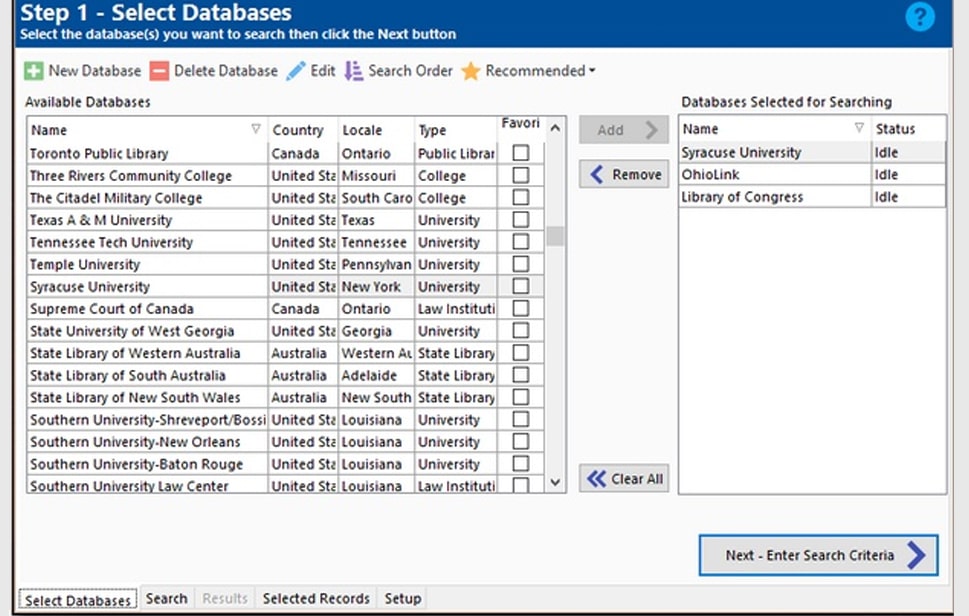Tick favorite checkbox for State University of West Georgia
Screen dimensions: 969x616
click(521, 331)
